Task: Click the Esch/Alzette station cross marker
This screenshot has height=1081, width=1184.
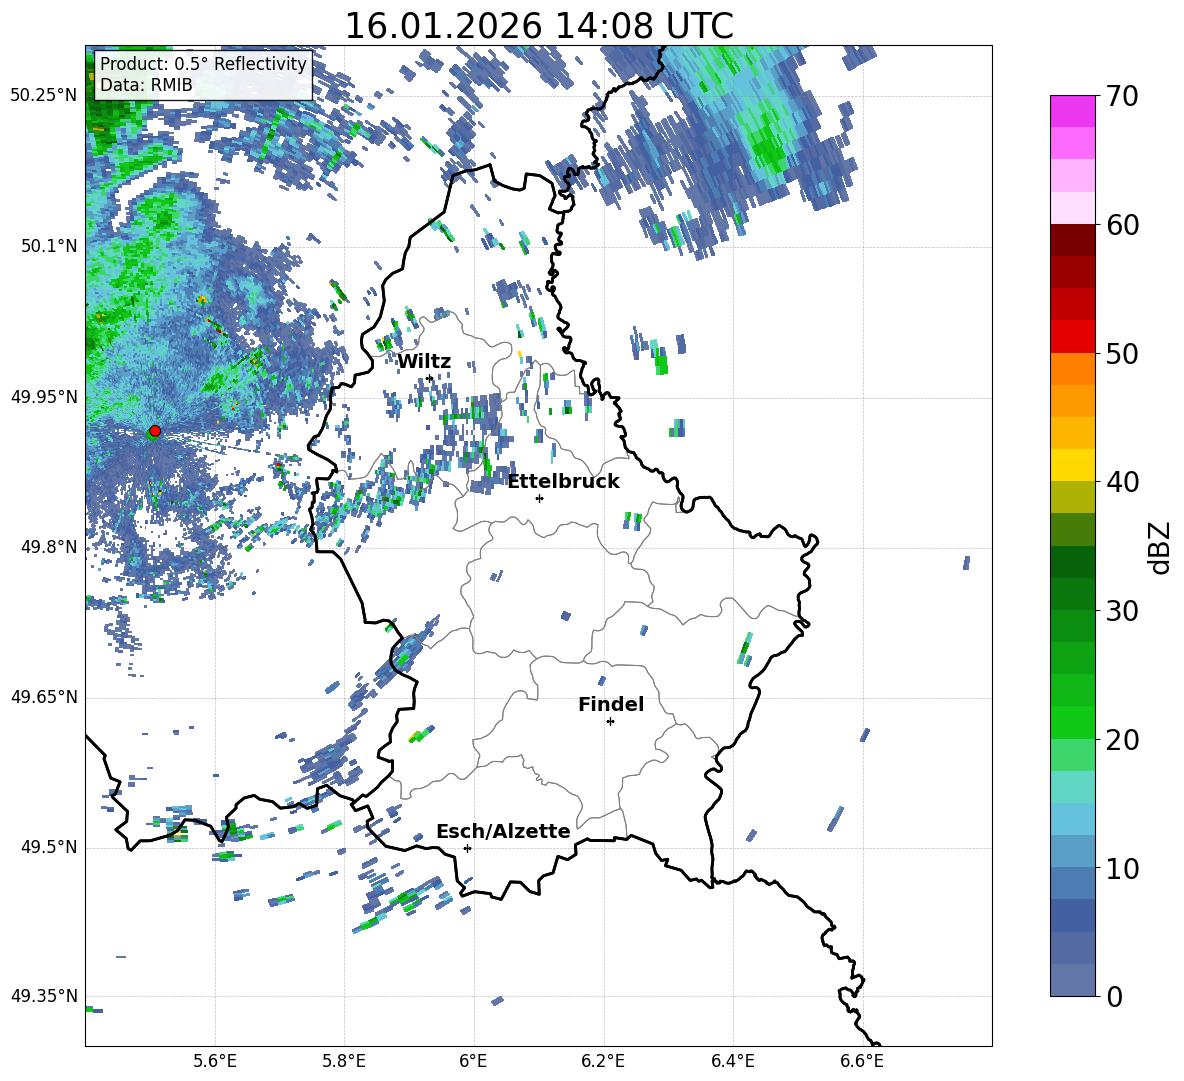Action: point(467,848)
